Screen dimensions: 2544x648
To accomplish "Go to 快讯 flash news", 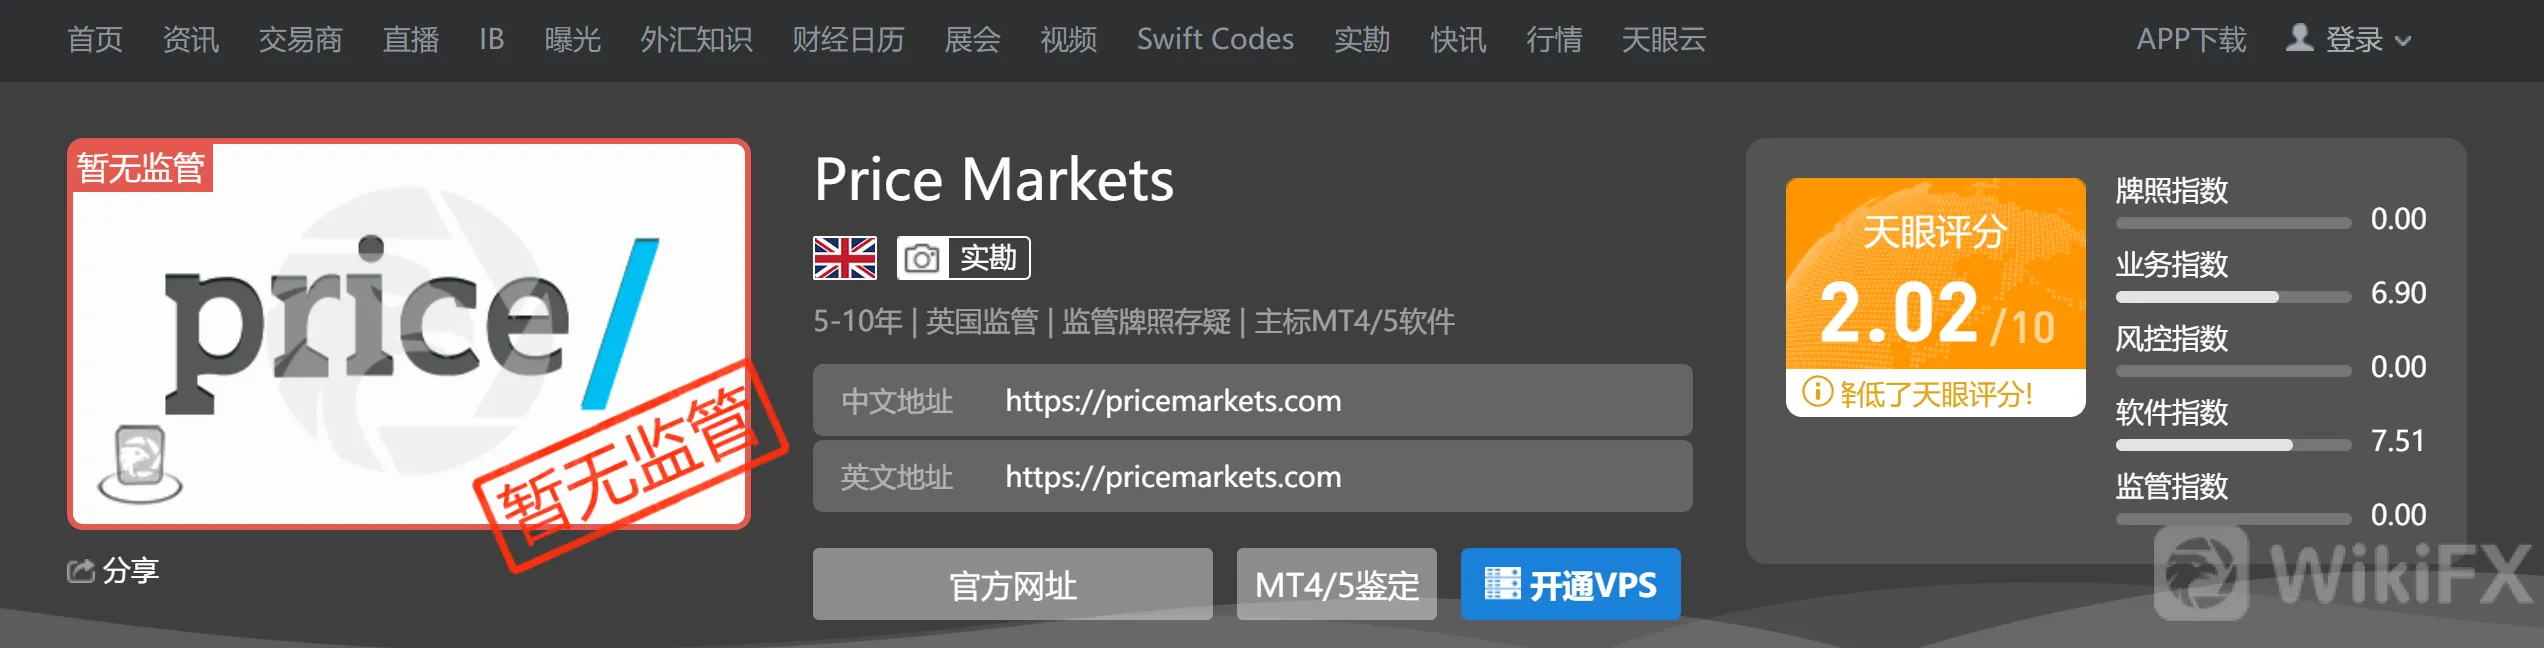I will click(1458, 40).
